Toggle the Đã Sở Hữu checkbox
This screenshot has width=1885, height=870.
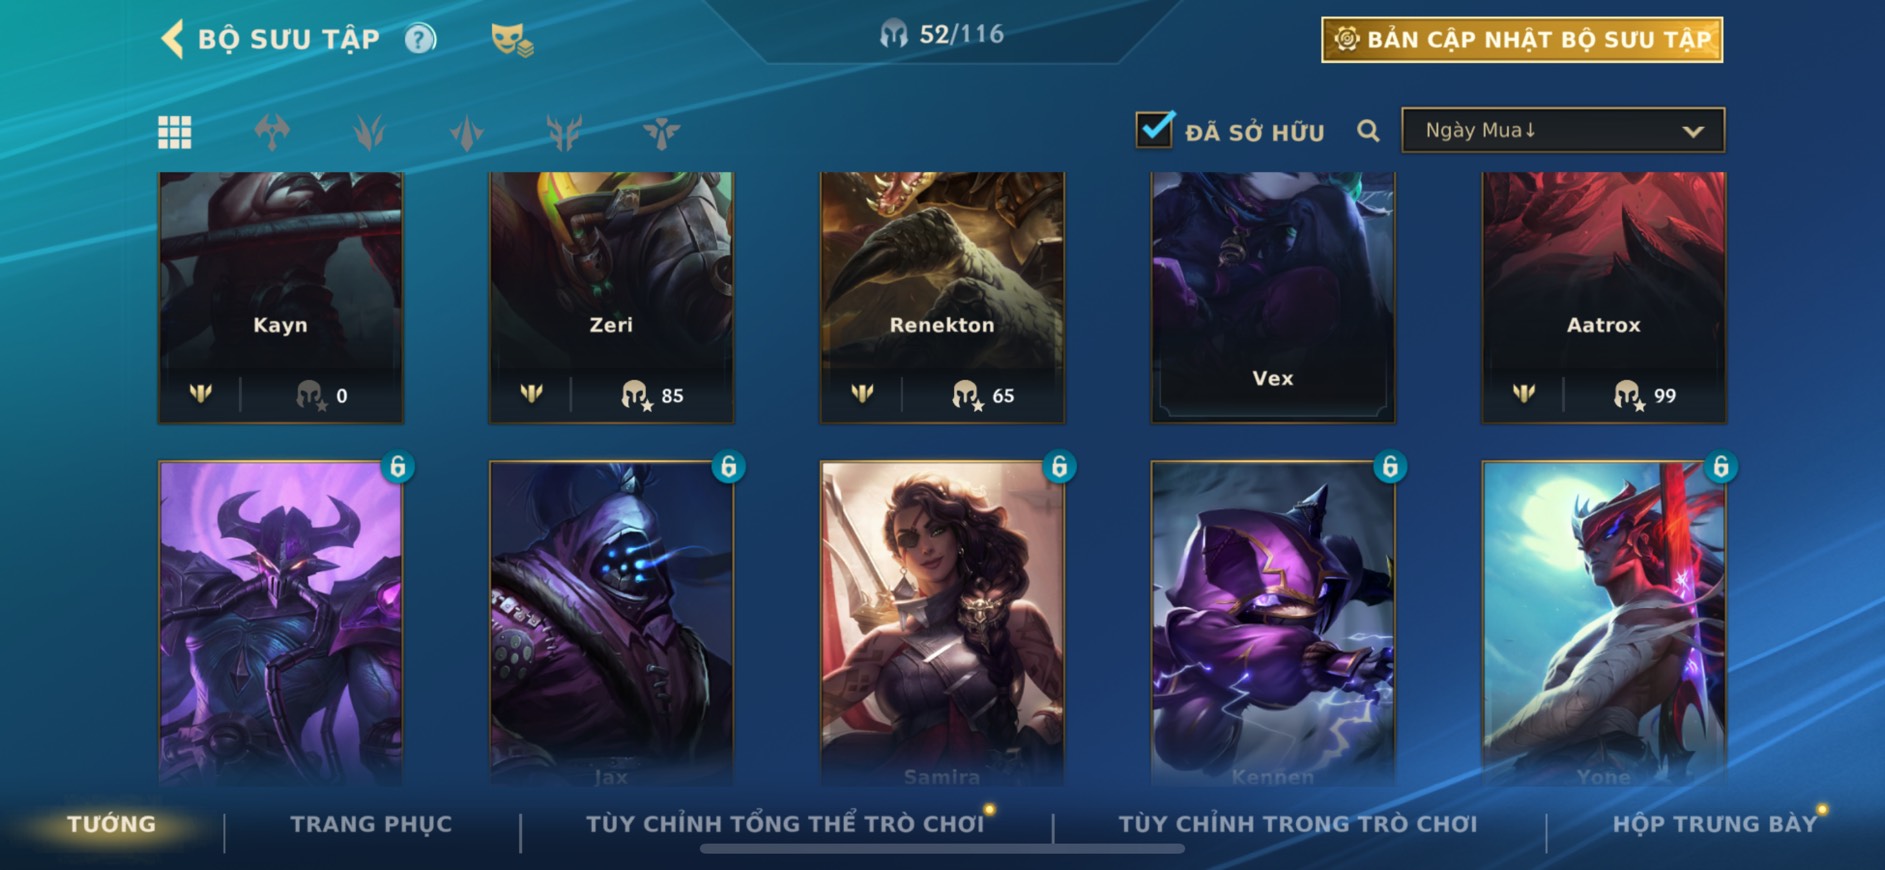pos(1155,129)
